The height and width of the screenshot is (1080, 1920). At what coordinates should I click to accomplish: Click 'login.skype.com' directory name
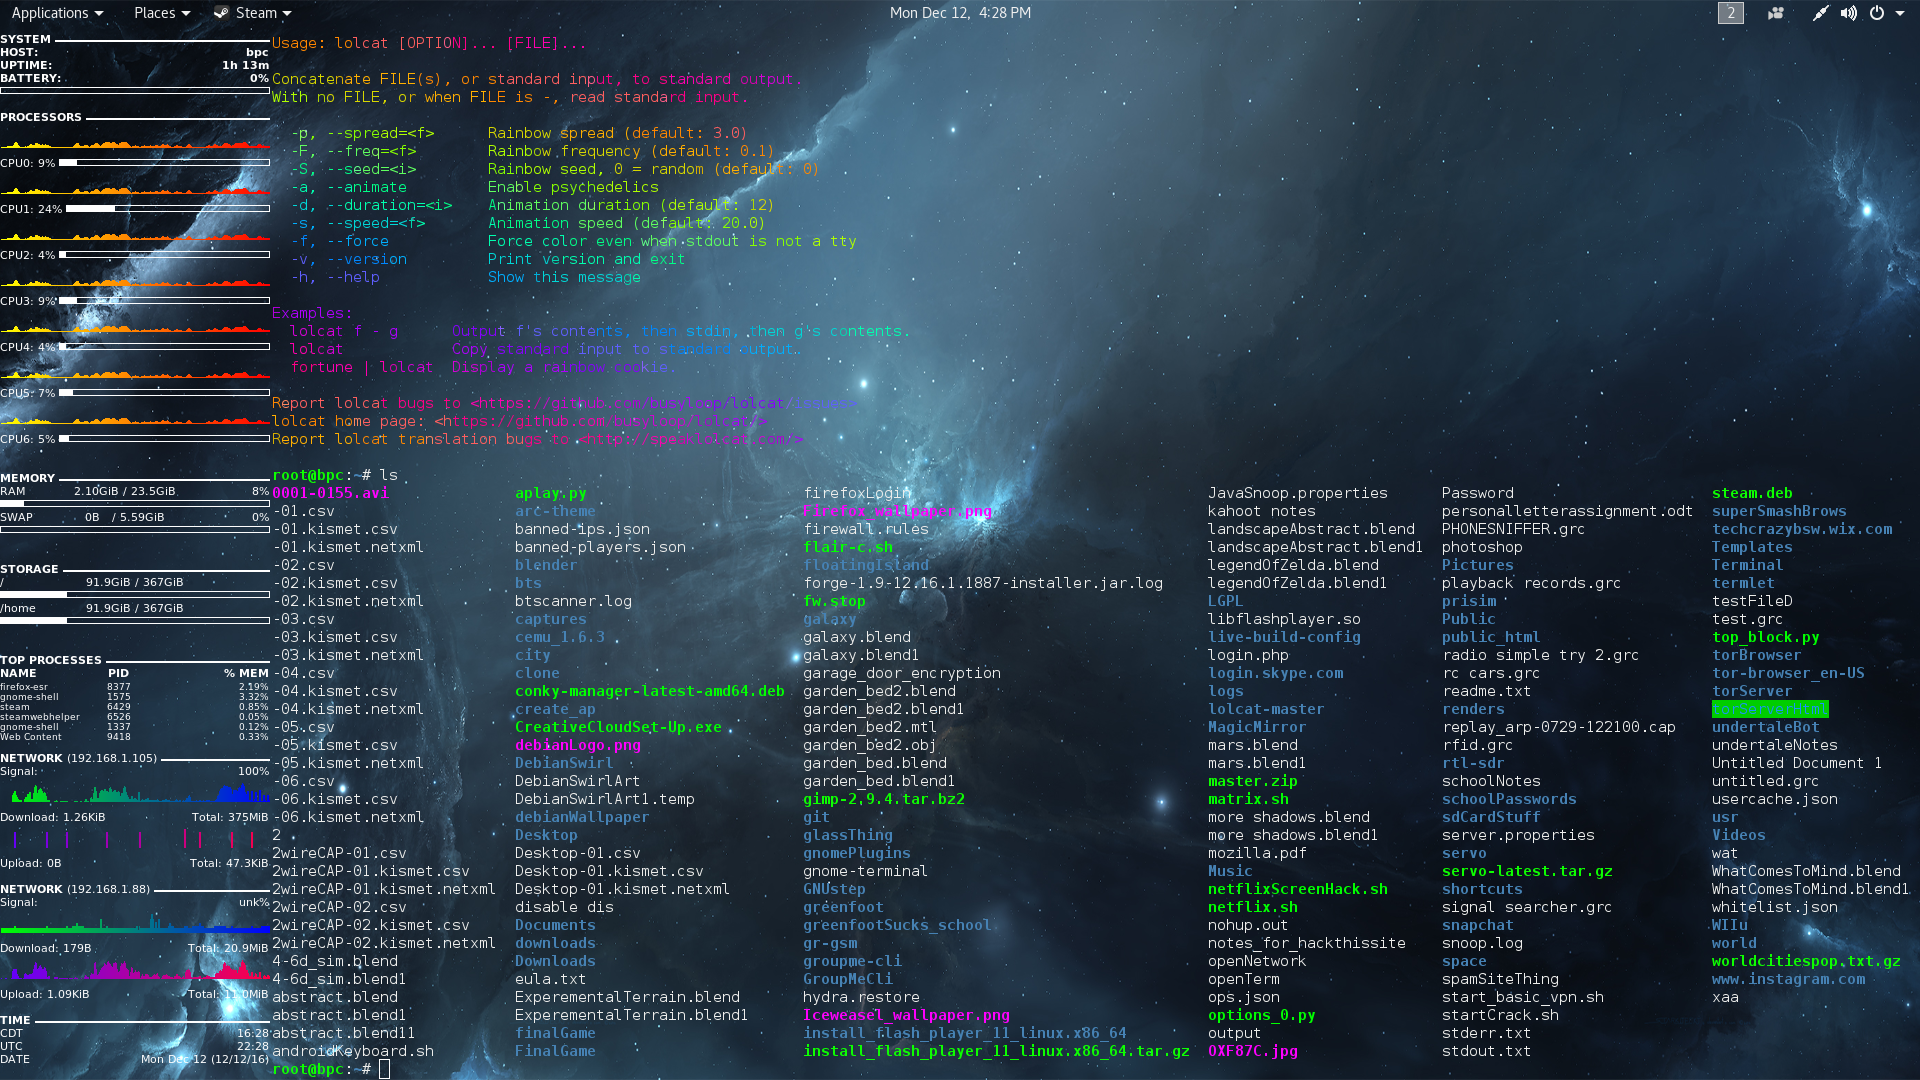(1275, 673)
